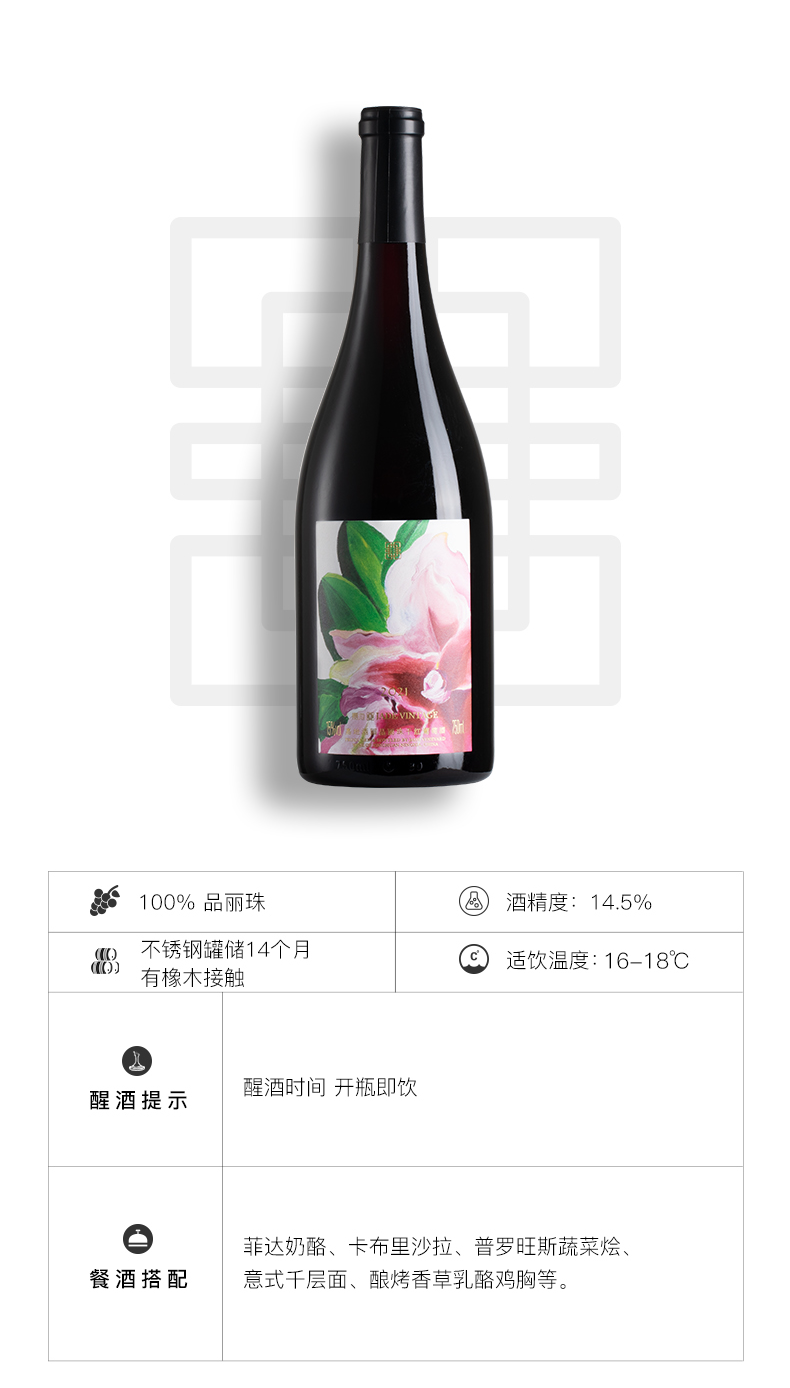Click the grape cluster icon
This screenshot has height=1388, width=790.
pos(105,901)
